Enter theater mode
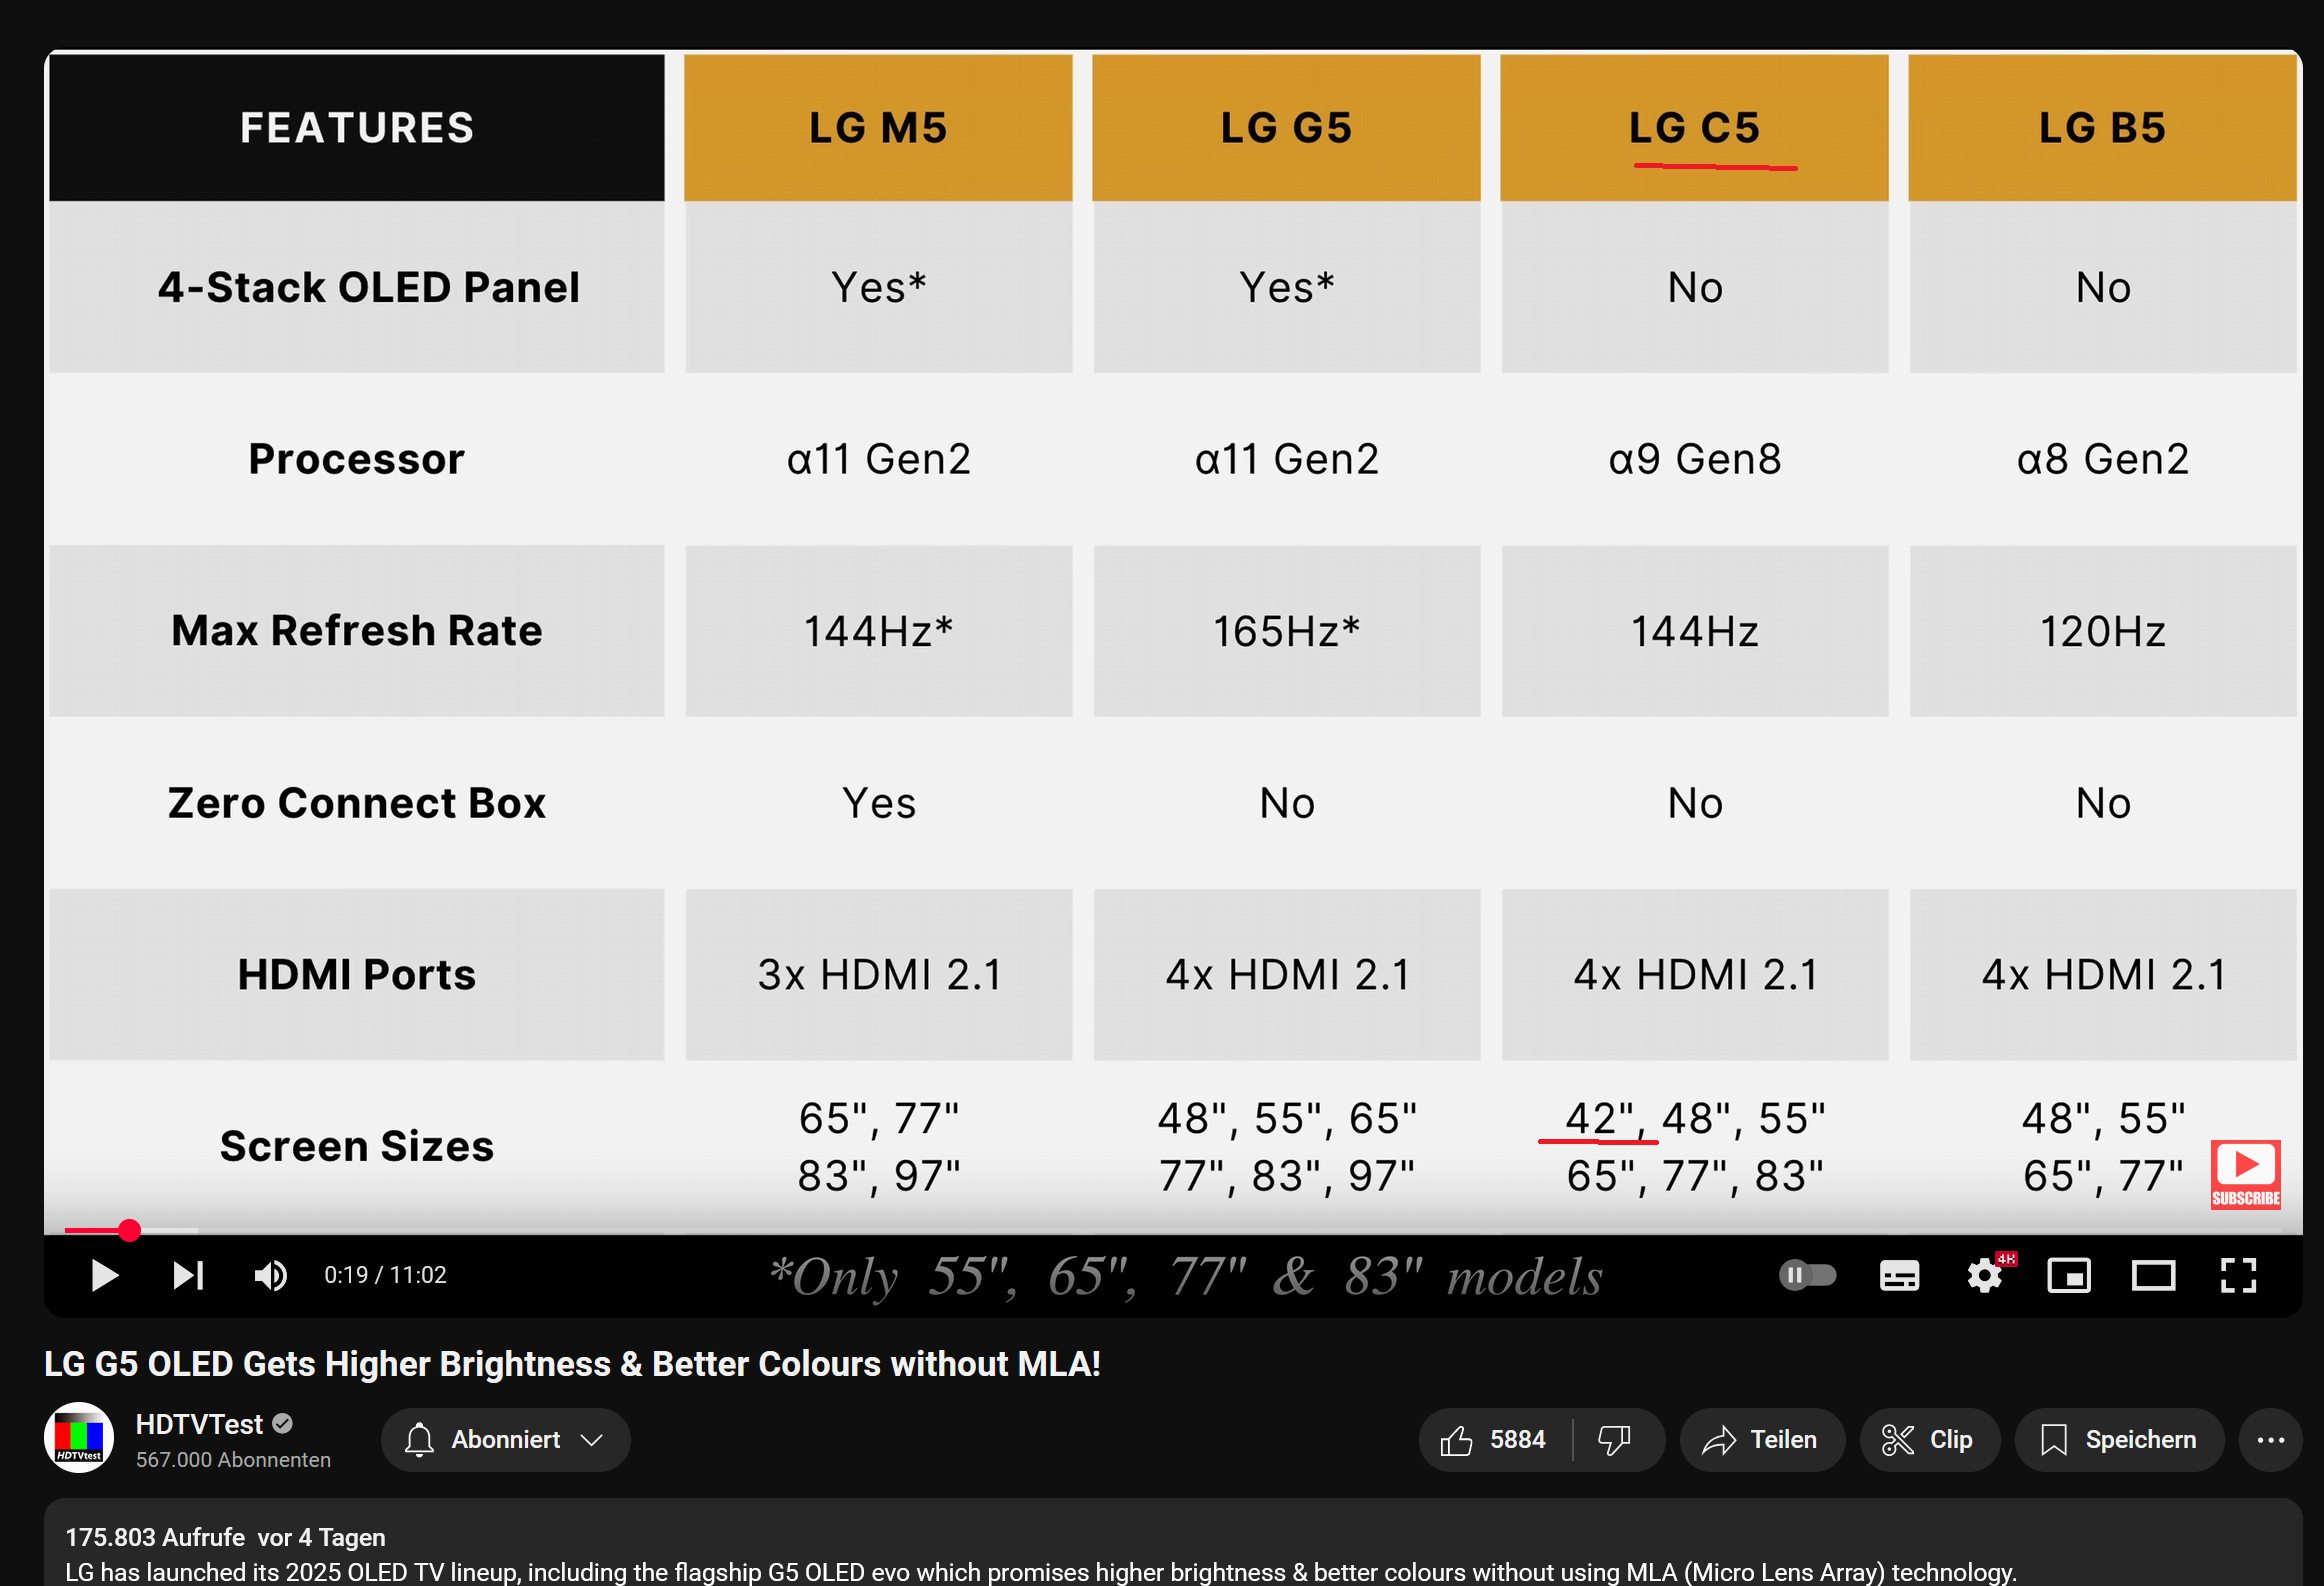 pos(2154,1275)
